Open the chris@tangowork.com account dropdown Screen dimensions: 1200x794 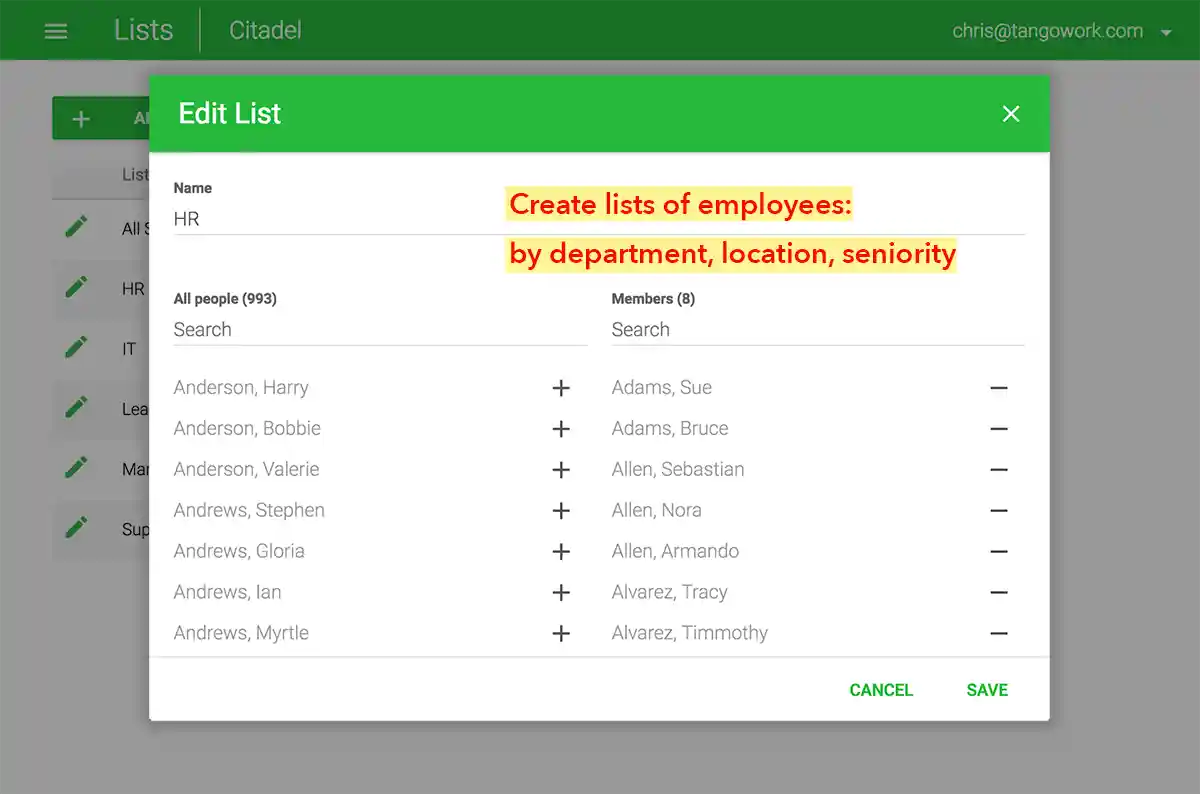1062,31
